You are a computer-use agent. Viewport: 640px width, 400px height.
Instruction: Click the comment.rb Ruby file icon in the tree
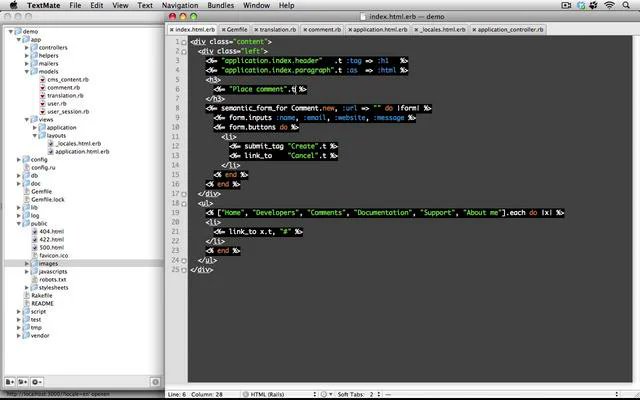(x=42, y=87)
